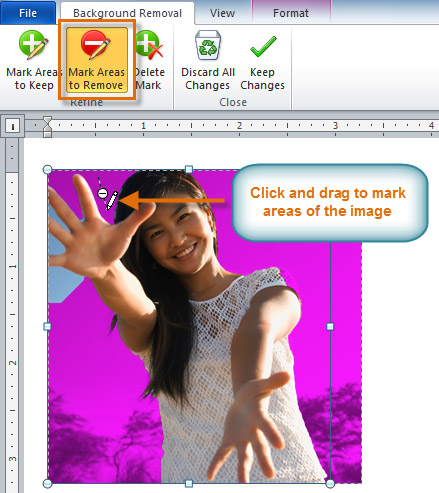Image resolution: width=439 pixels, height=493 pixels.
Task: Open the Format tab
Action: tap(291, 13)
